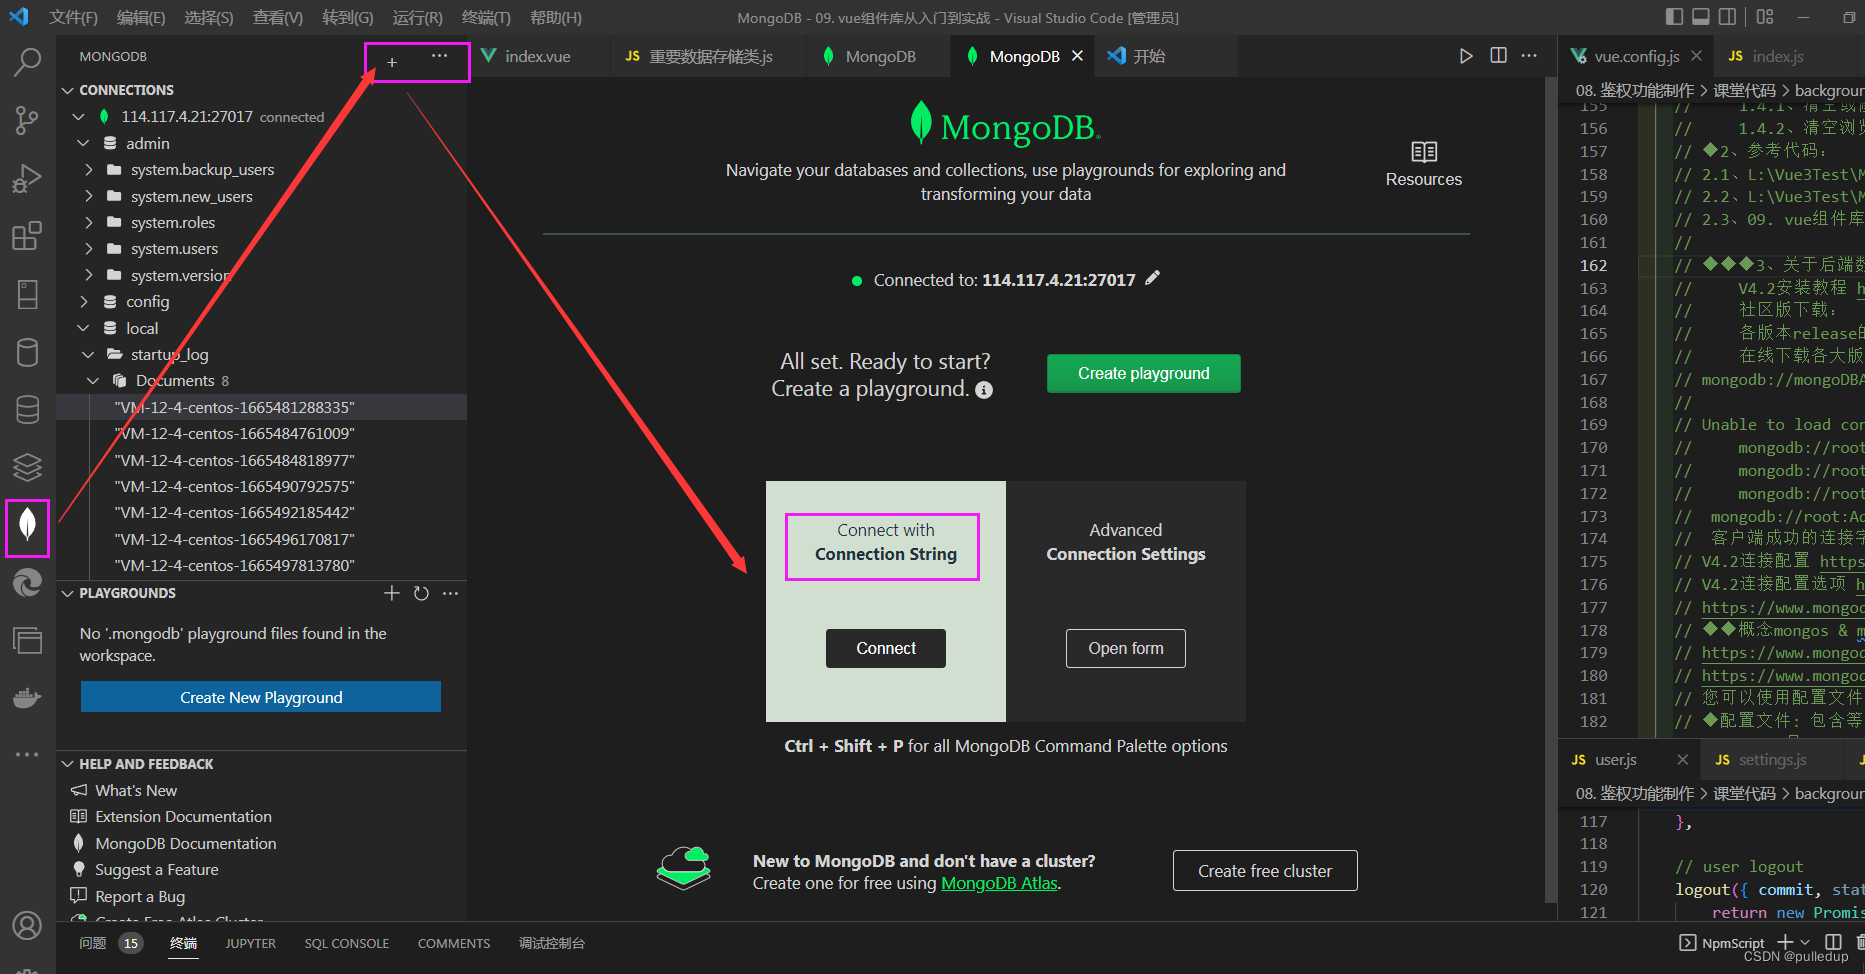
Task: Open the Extensions view
Action: coord(27,236)
